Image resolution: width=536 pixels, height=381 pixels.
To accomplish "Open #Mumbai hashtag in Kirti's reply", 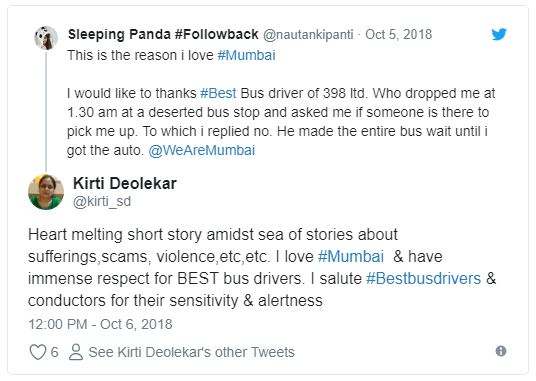I will point(351,257).
